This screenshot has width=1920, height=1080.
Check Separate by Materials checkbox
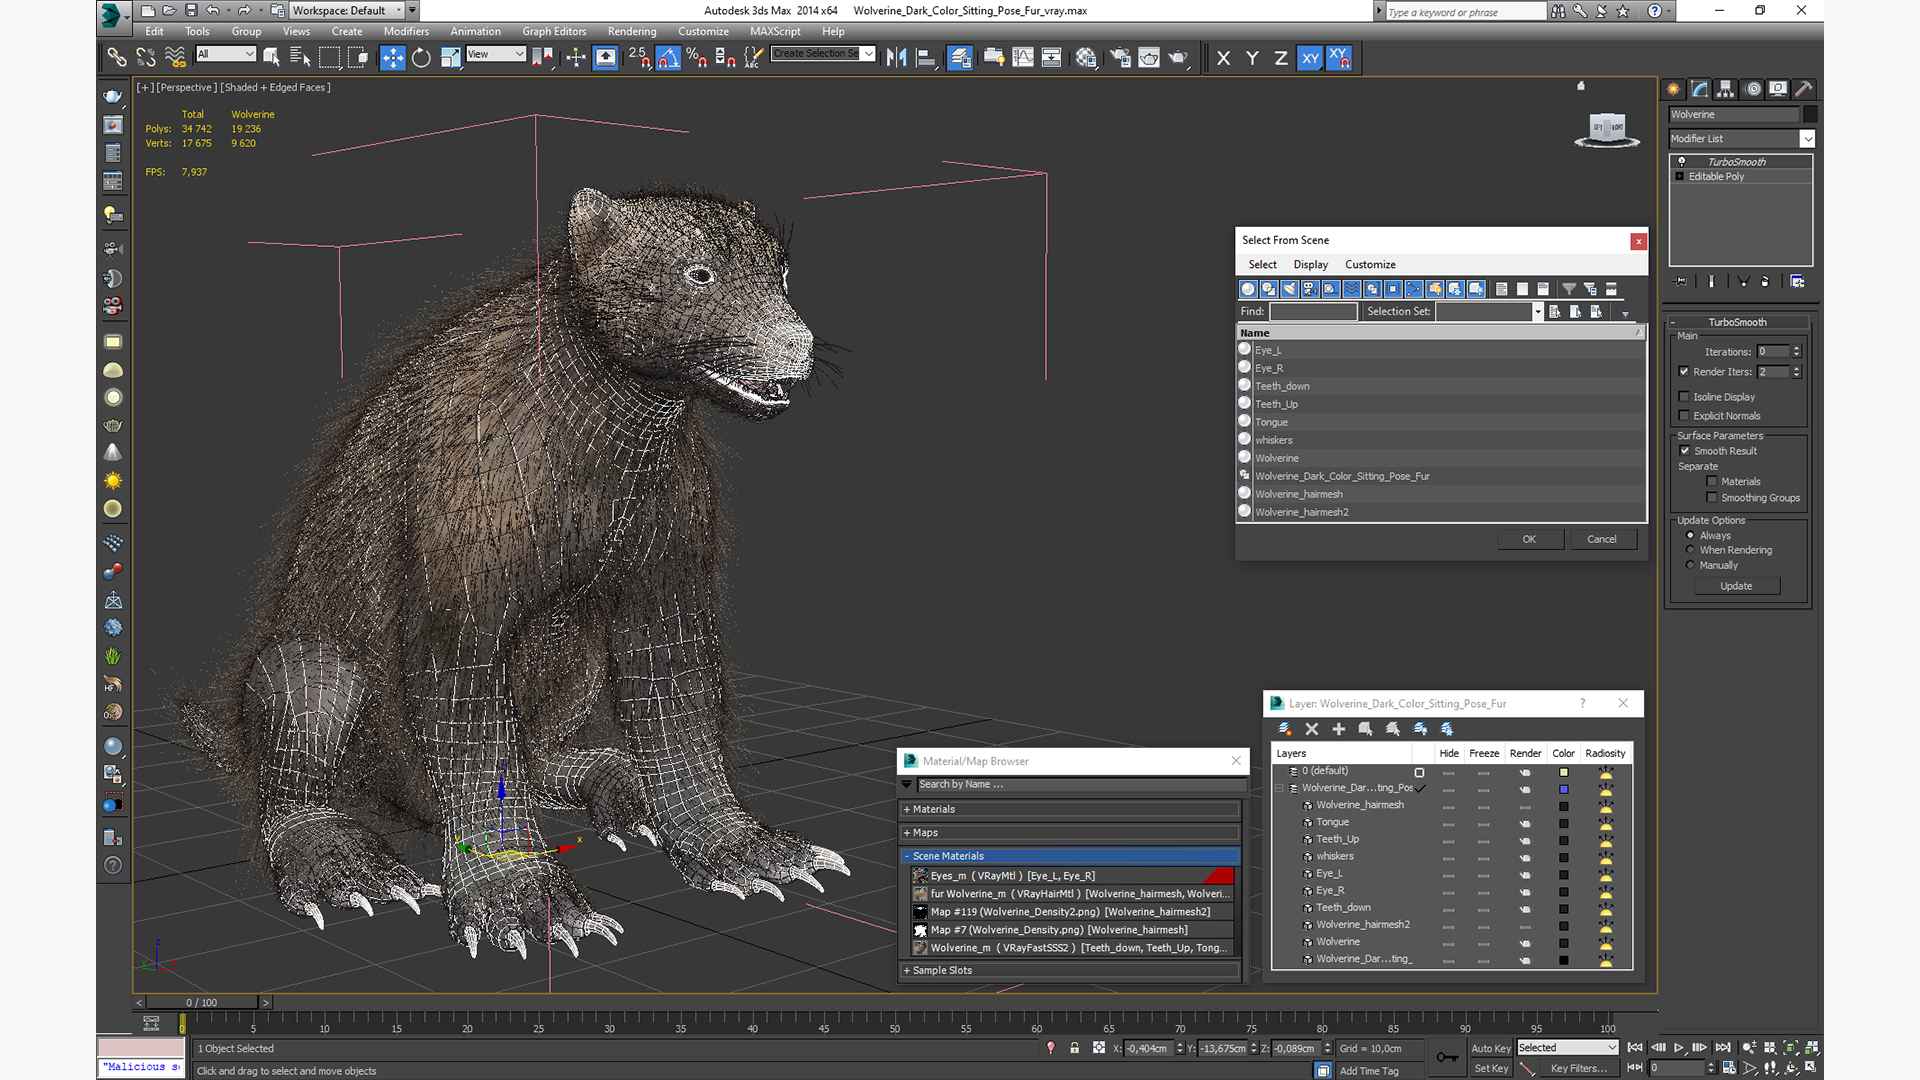(1712, 482)
